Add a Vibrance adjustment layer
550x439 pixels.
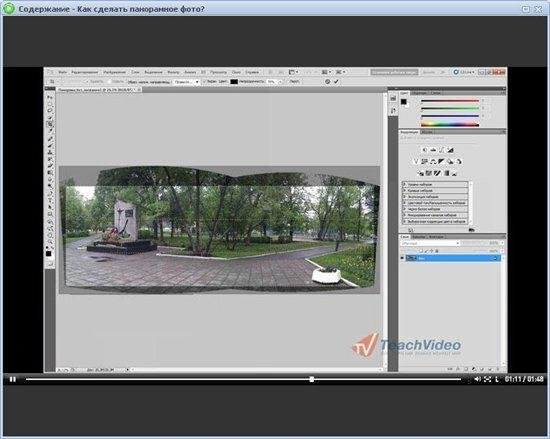416,161
